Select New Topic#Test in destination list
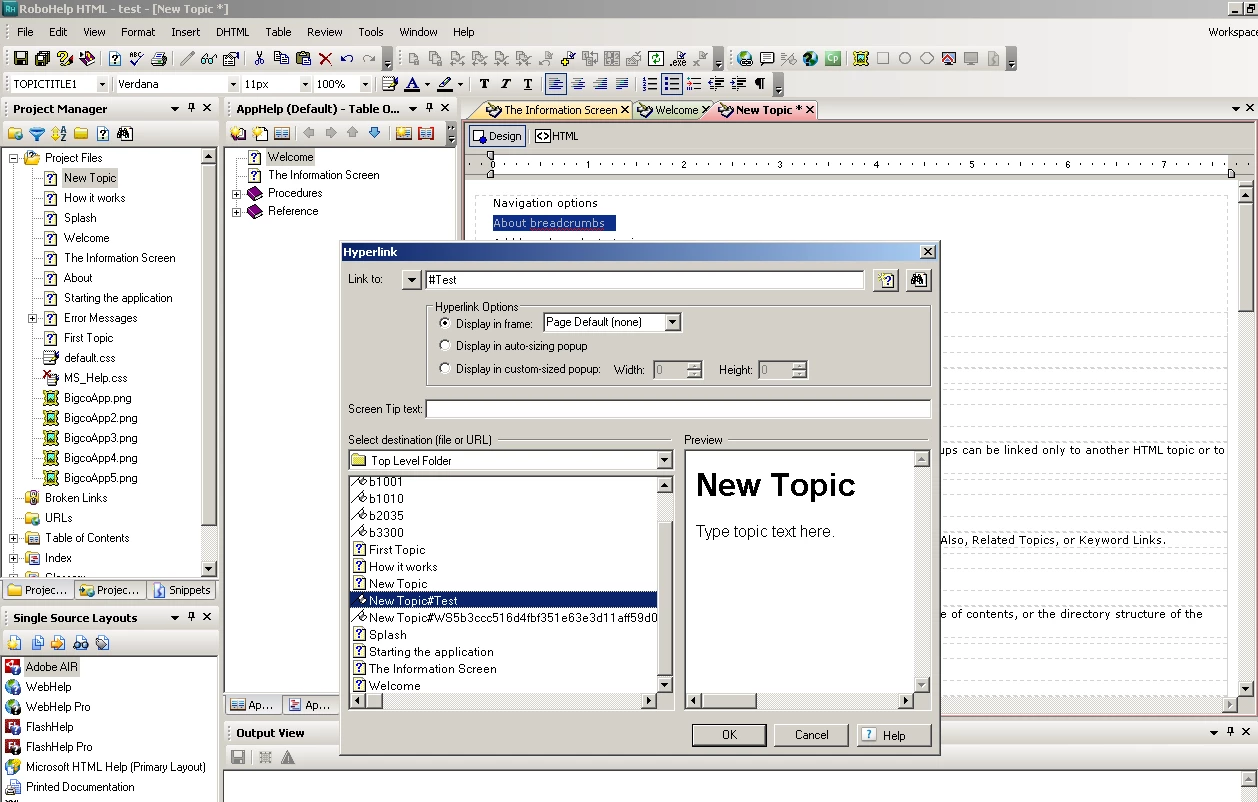The image size is (1258, 802). coord(503,601)
